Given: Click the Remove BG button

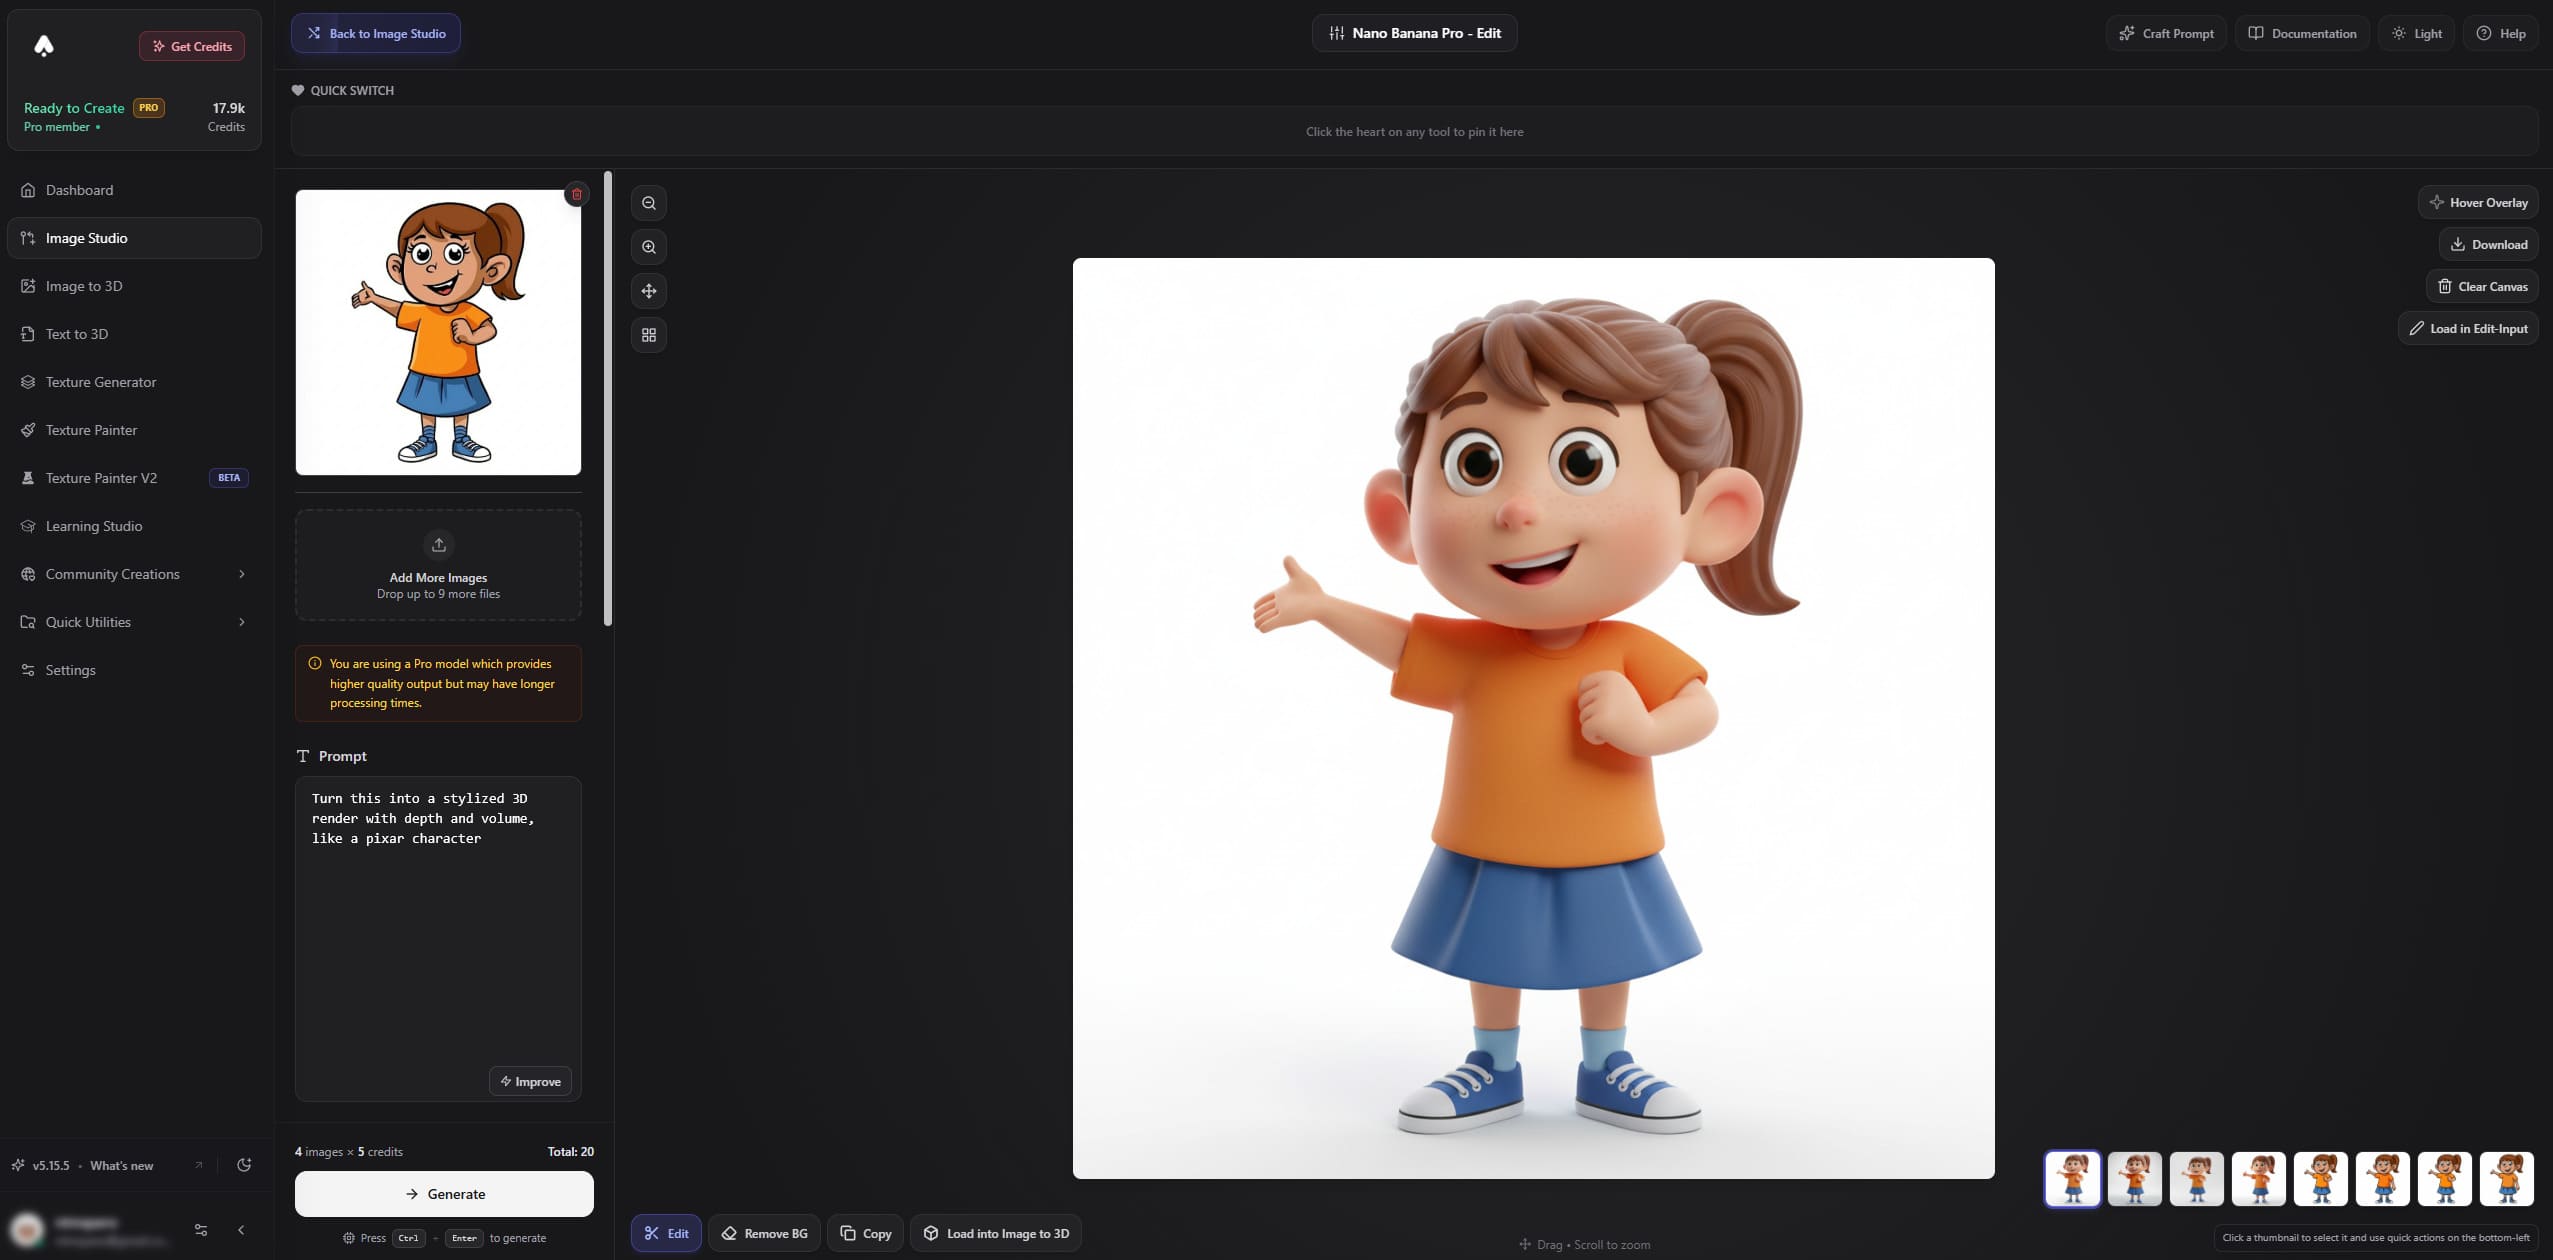Looking at the screenshot, I should pos(765,1233).
